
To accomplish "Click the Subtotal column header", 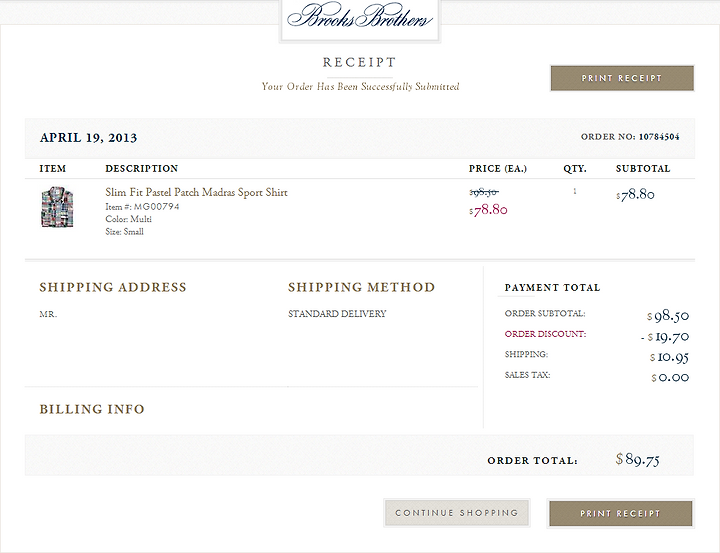I will coord(643,169).
